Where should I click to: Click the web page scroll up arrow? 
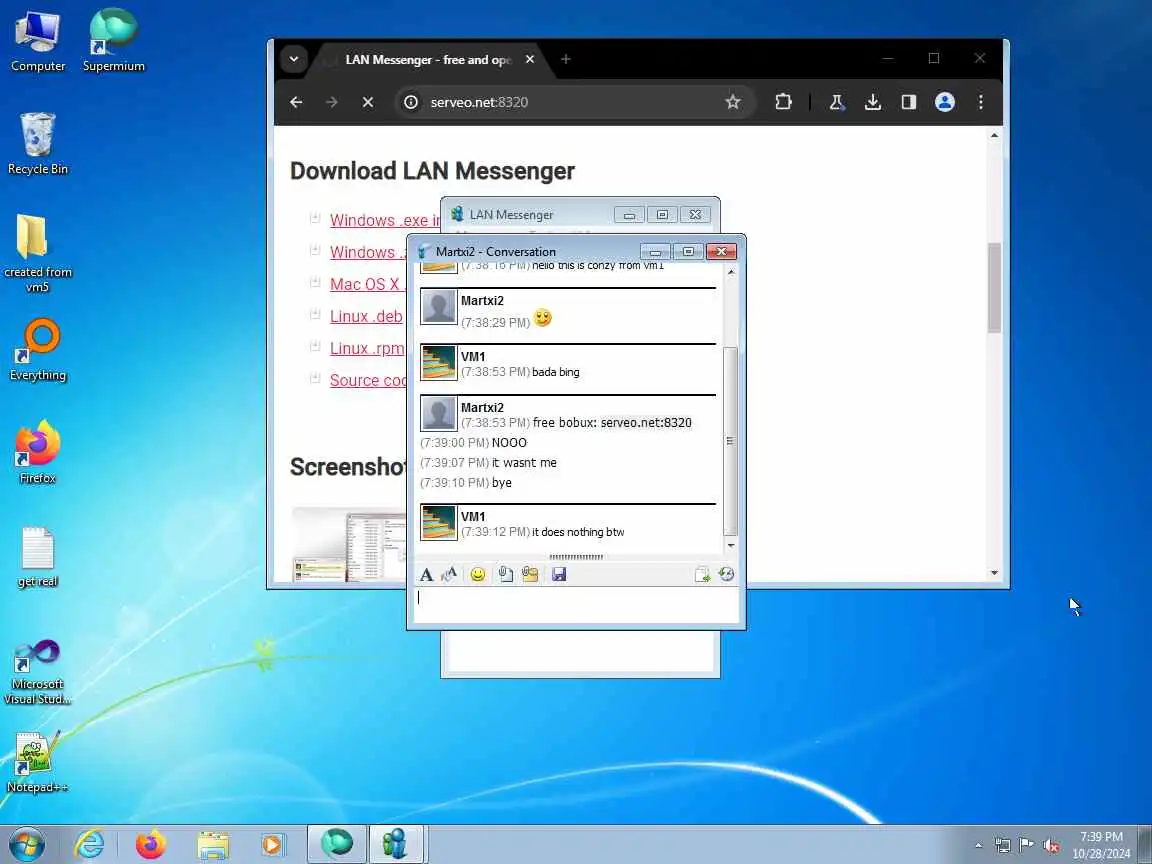(994, 135)
